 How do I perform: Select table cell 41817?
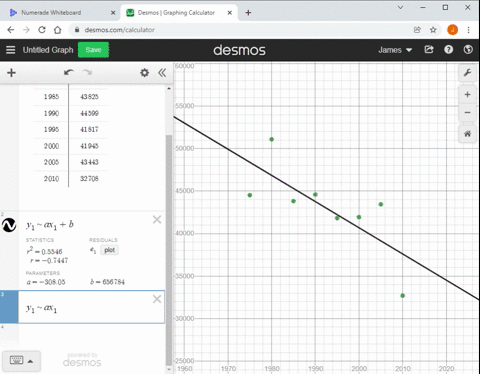coord(89,129)
